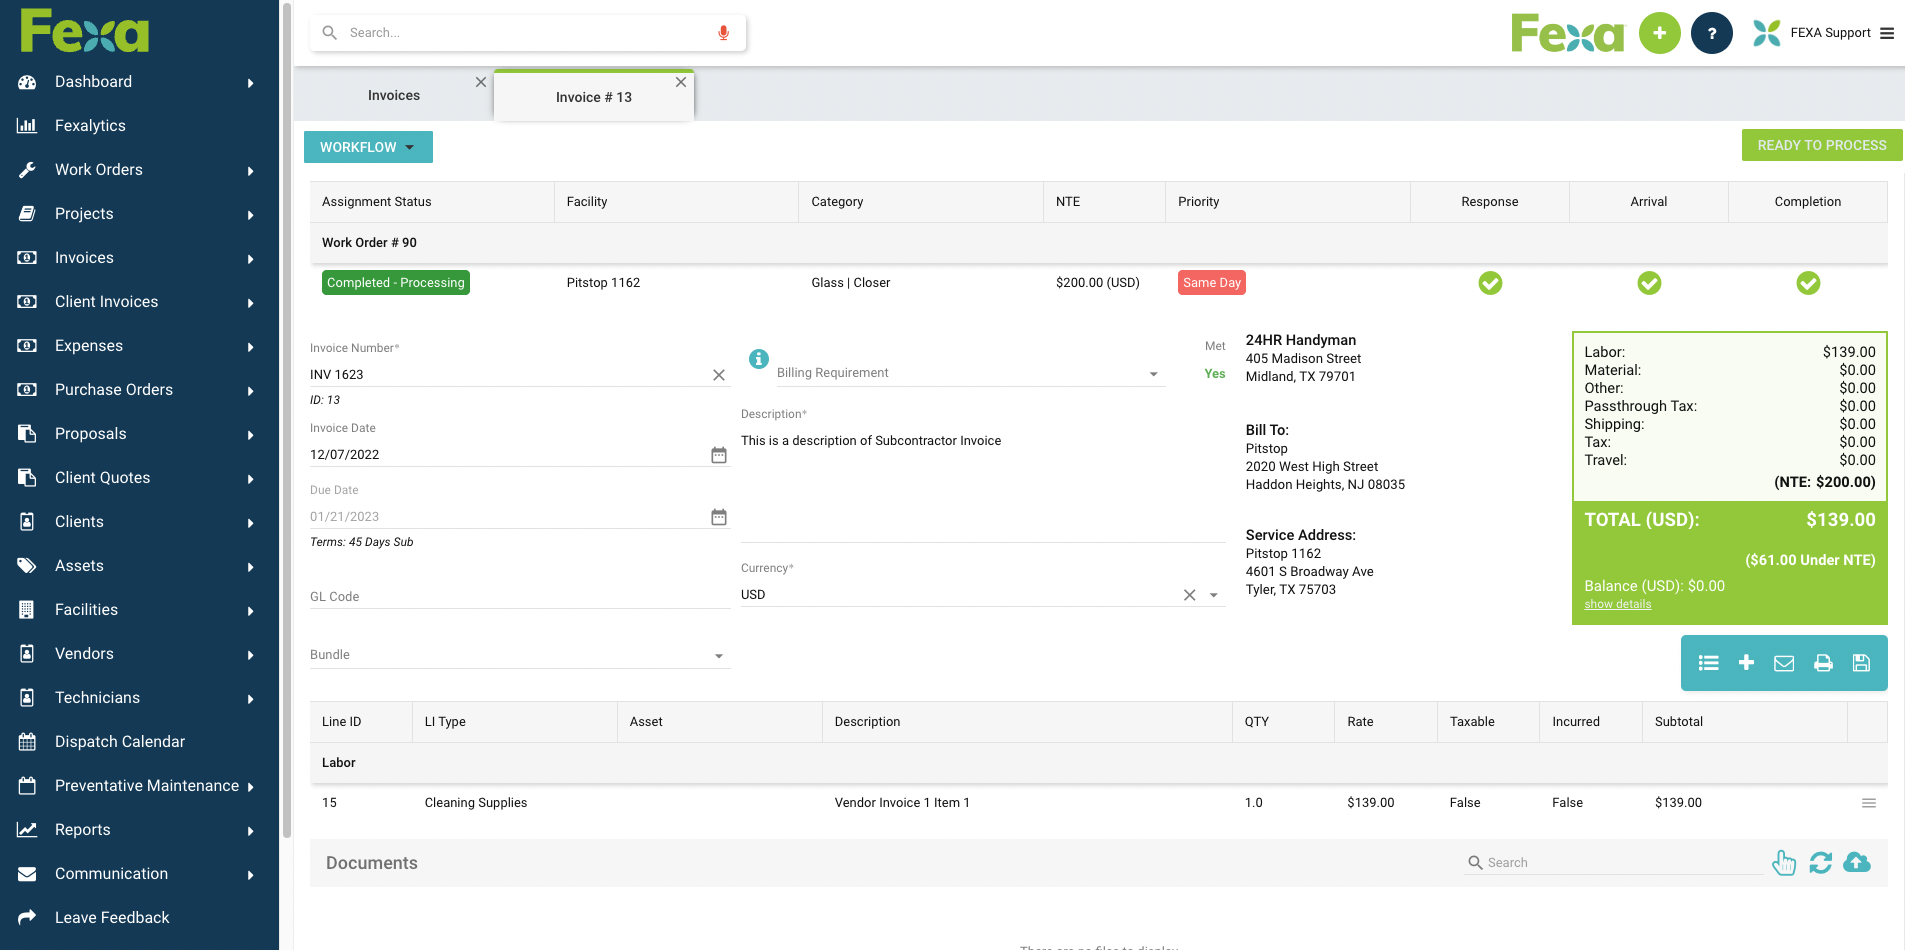Expand the Invoices section in the sidebar
This screenshot has width=1905, height=950.
coord(250,258)
